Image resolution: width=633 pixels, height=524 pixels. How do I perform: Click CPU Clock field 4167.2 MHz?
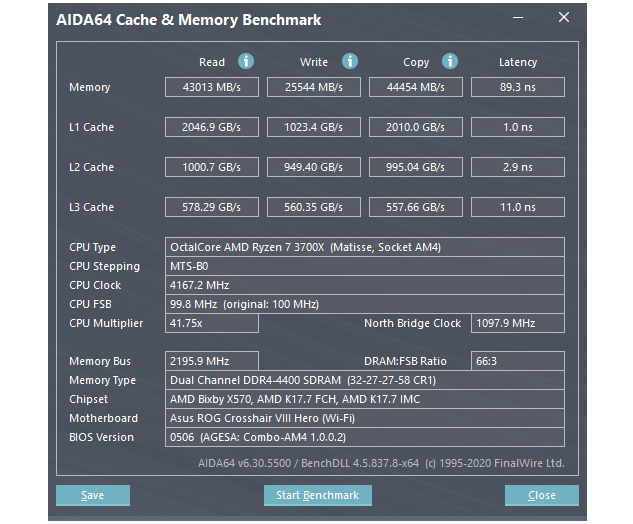coord(365,285)
